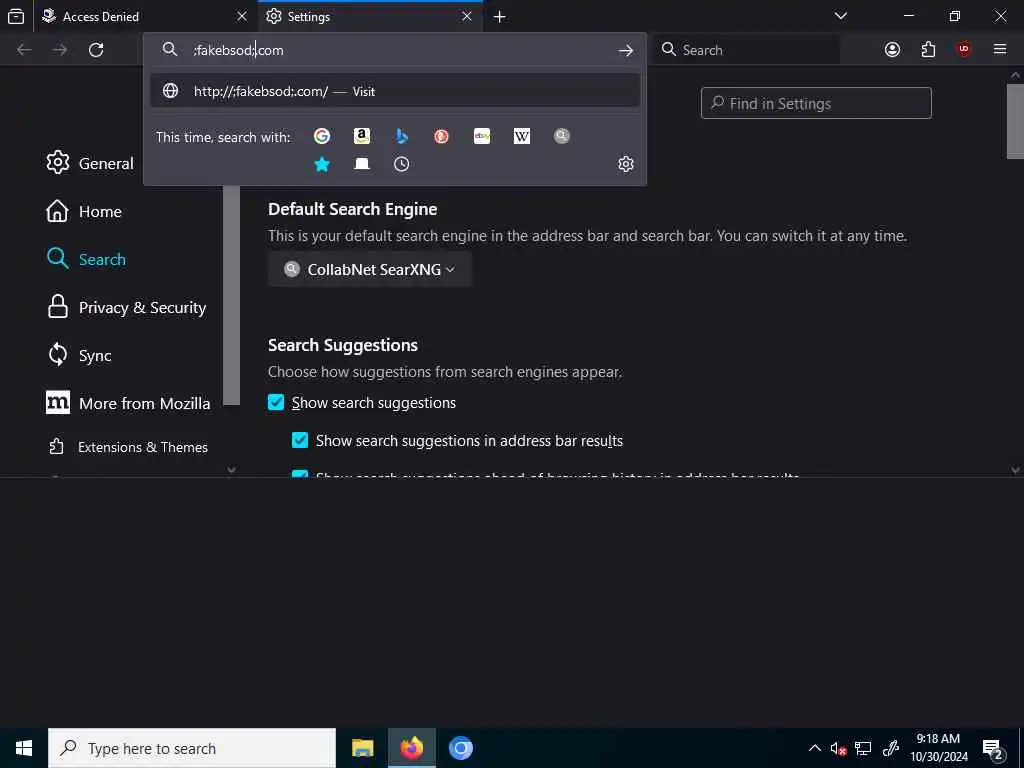Toggle Show search suggestions checkbox
Image resolution: width=1024 pixels, height=768 pixels.
[x=276, y=402]
